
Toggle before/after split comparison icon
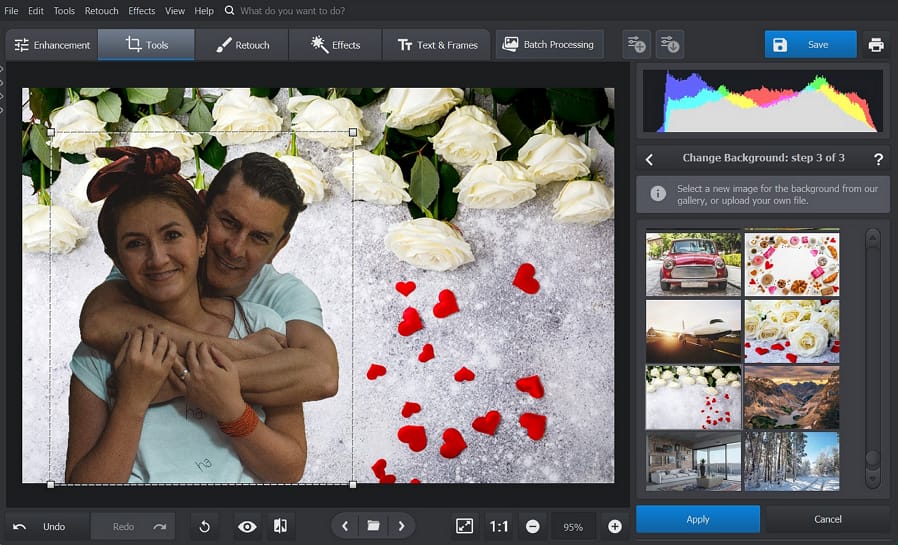[280, 526]
